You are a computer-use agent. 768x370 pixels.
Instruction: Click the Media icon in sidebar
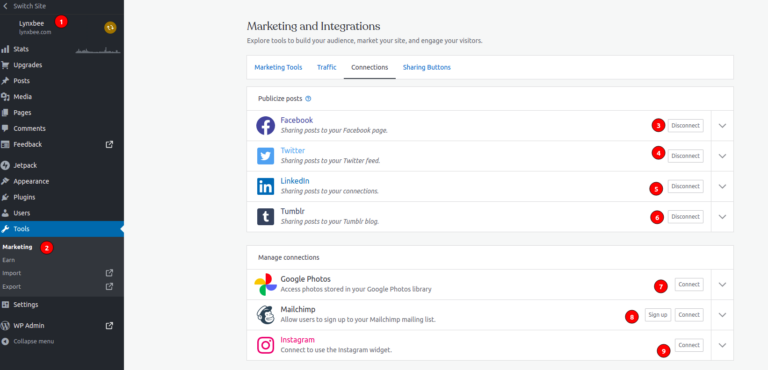click(5, 97)
